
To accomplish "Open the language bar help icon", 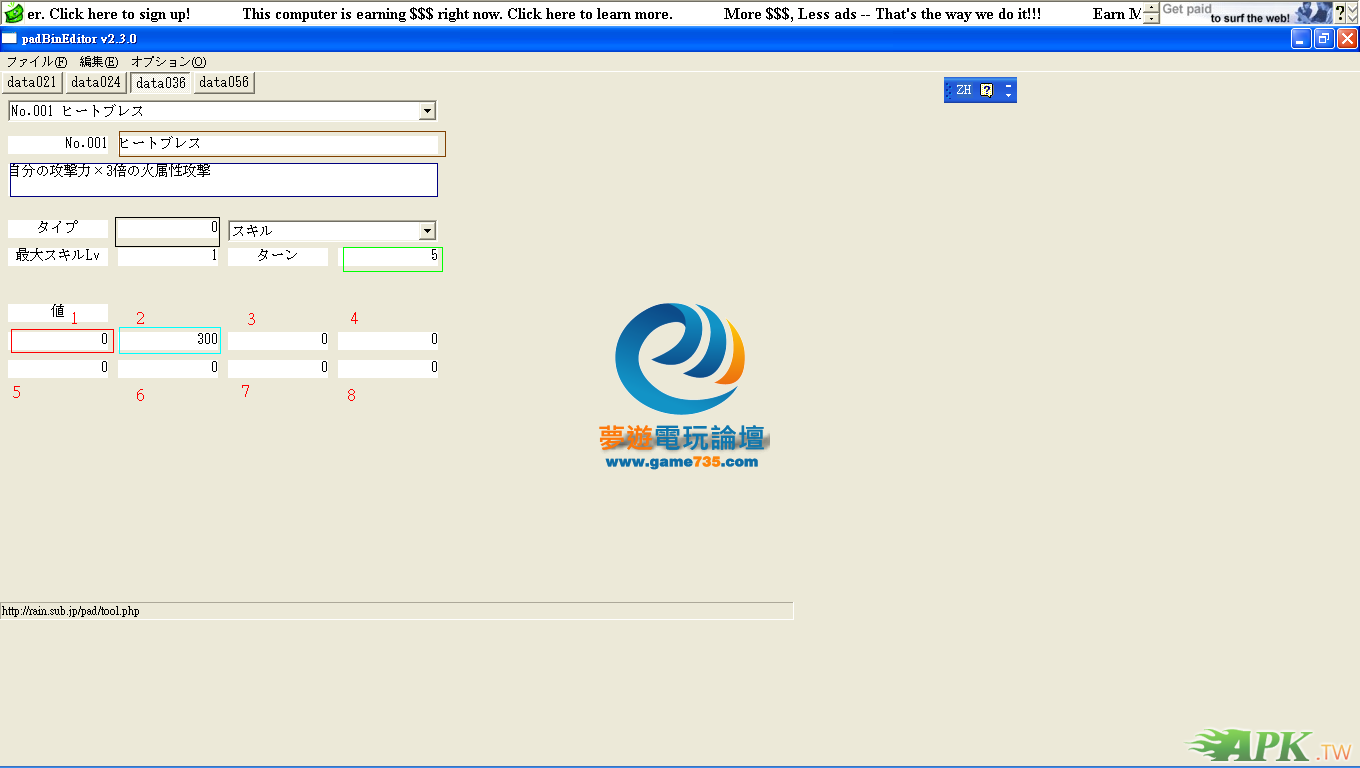I will click(986, 90).
